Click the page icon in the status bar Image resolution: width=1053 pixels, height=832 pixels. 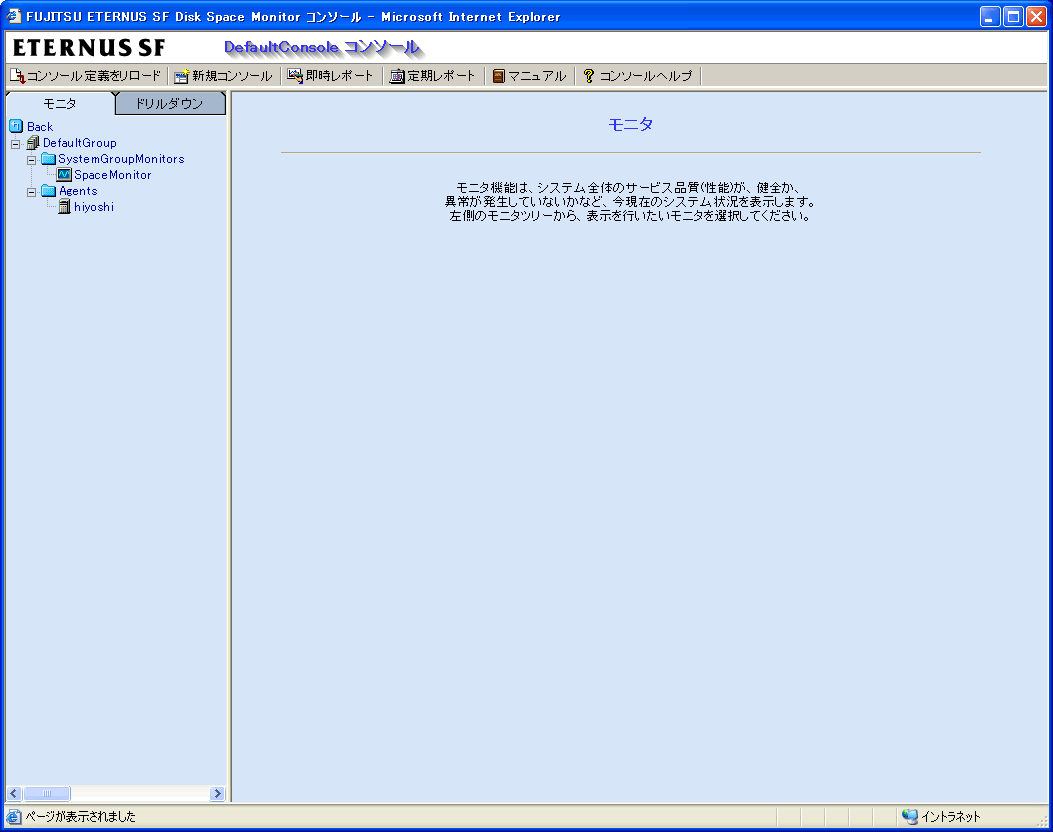[x=13, y=817]
